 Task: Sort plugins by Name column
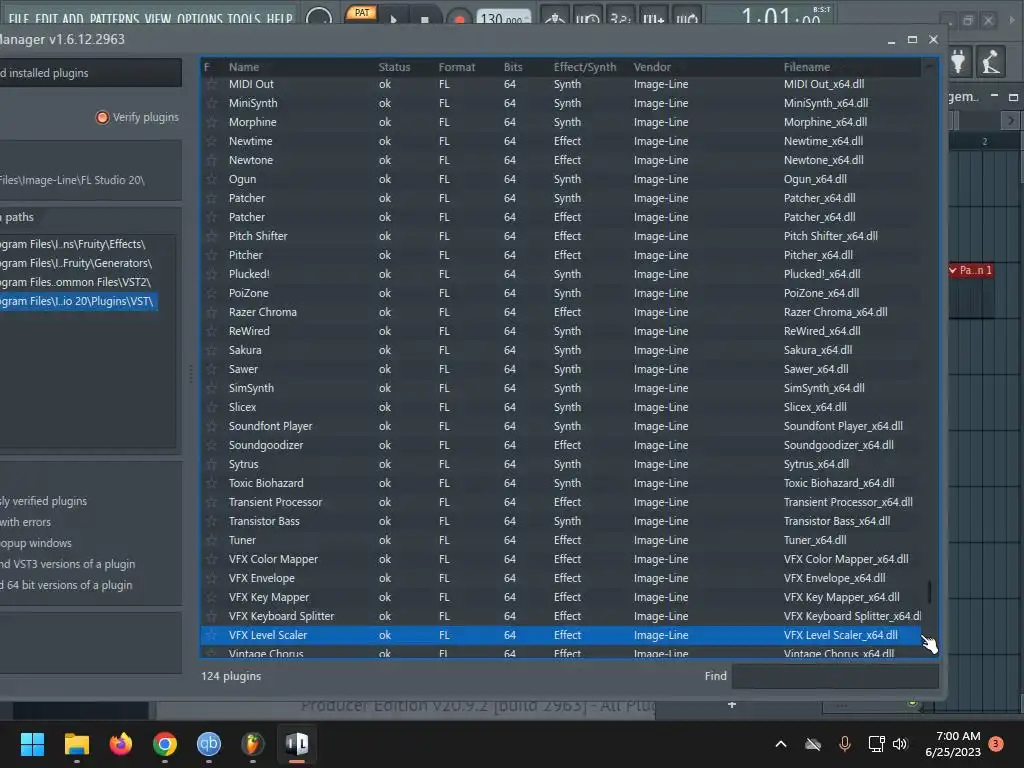coord(244,67)
